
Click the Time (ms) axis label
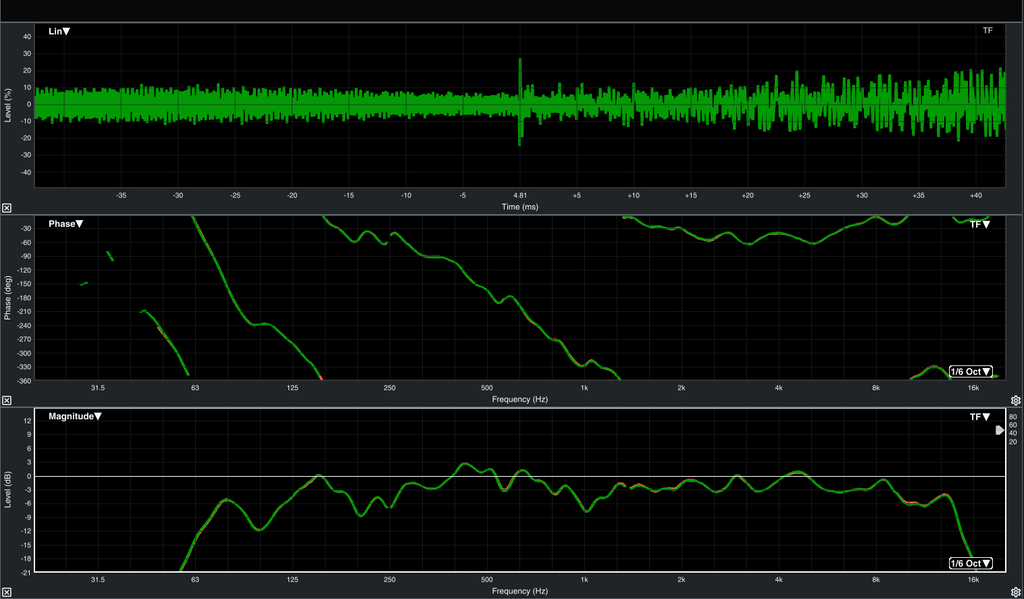pos(519,206)
